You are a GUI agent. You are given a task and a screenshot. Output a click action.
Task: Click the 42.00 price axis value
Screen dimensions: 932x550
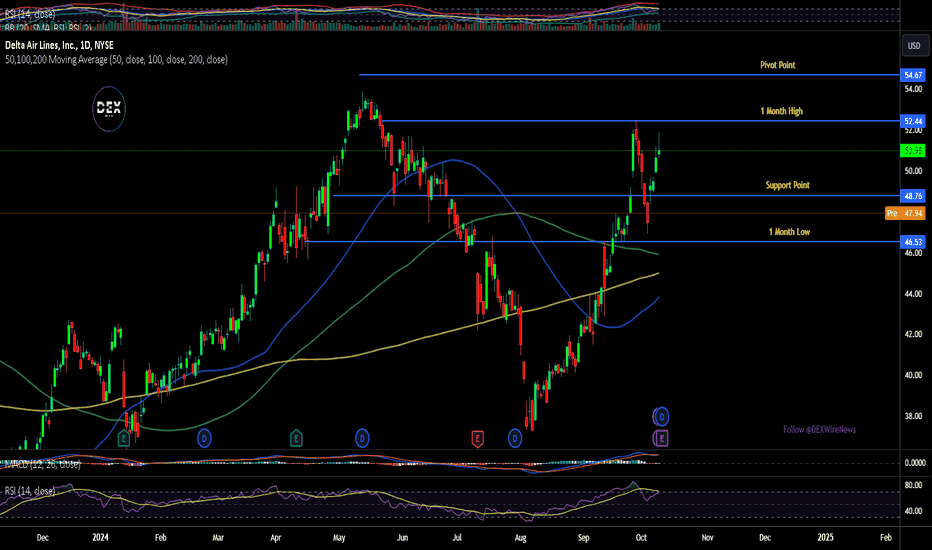click(x=913, y=334)
